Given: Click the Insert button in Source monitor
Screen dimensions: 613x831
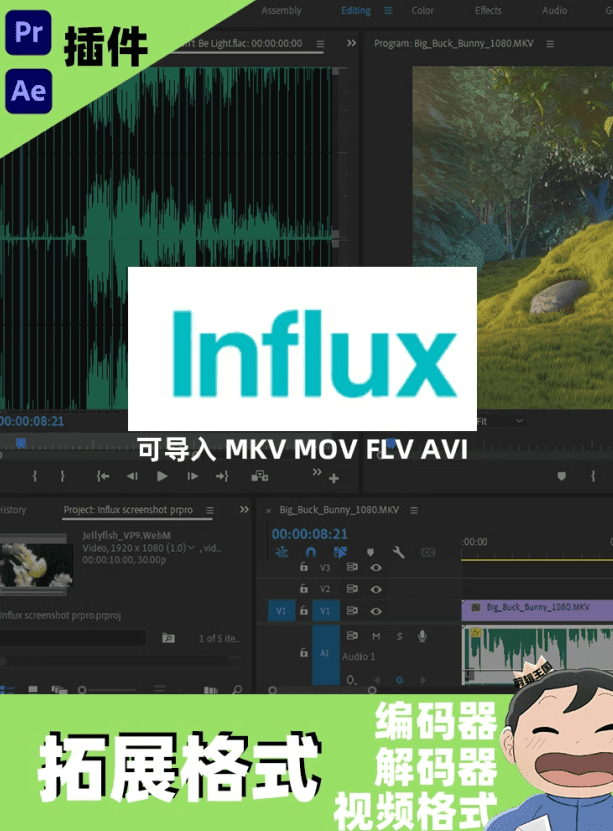Looking at the screenshot, I should (260, 476).
